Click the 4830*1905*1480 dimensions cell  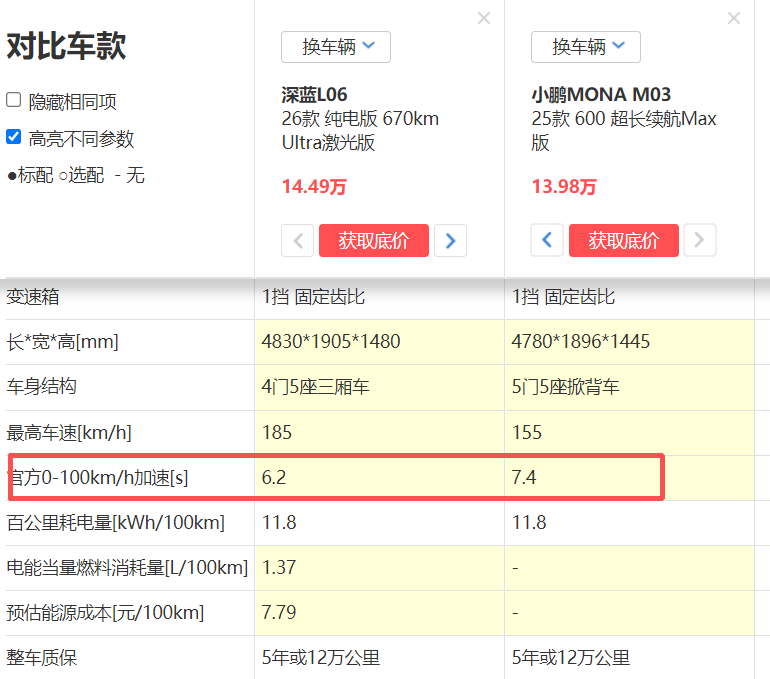(330, 342)
